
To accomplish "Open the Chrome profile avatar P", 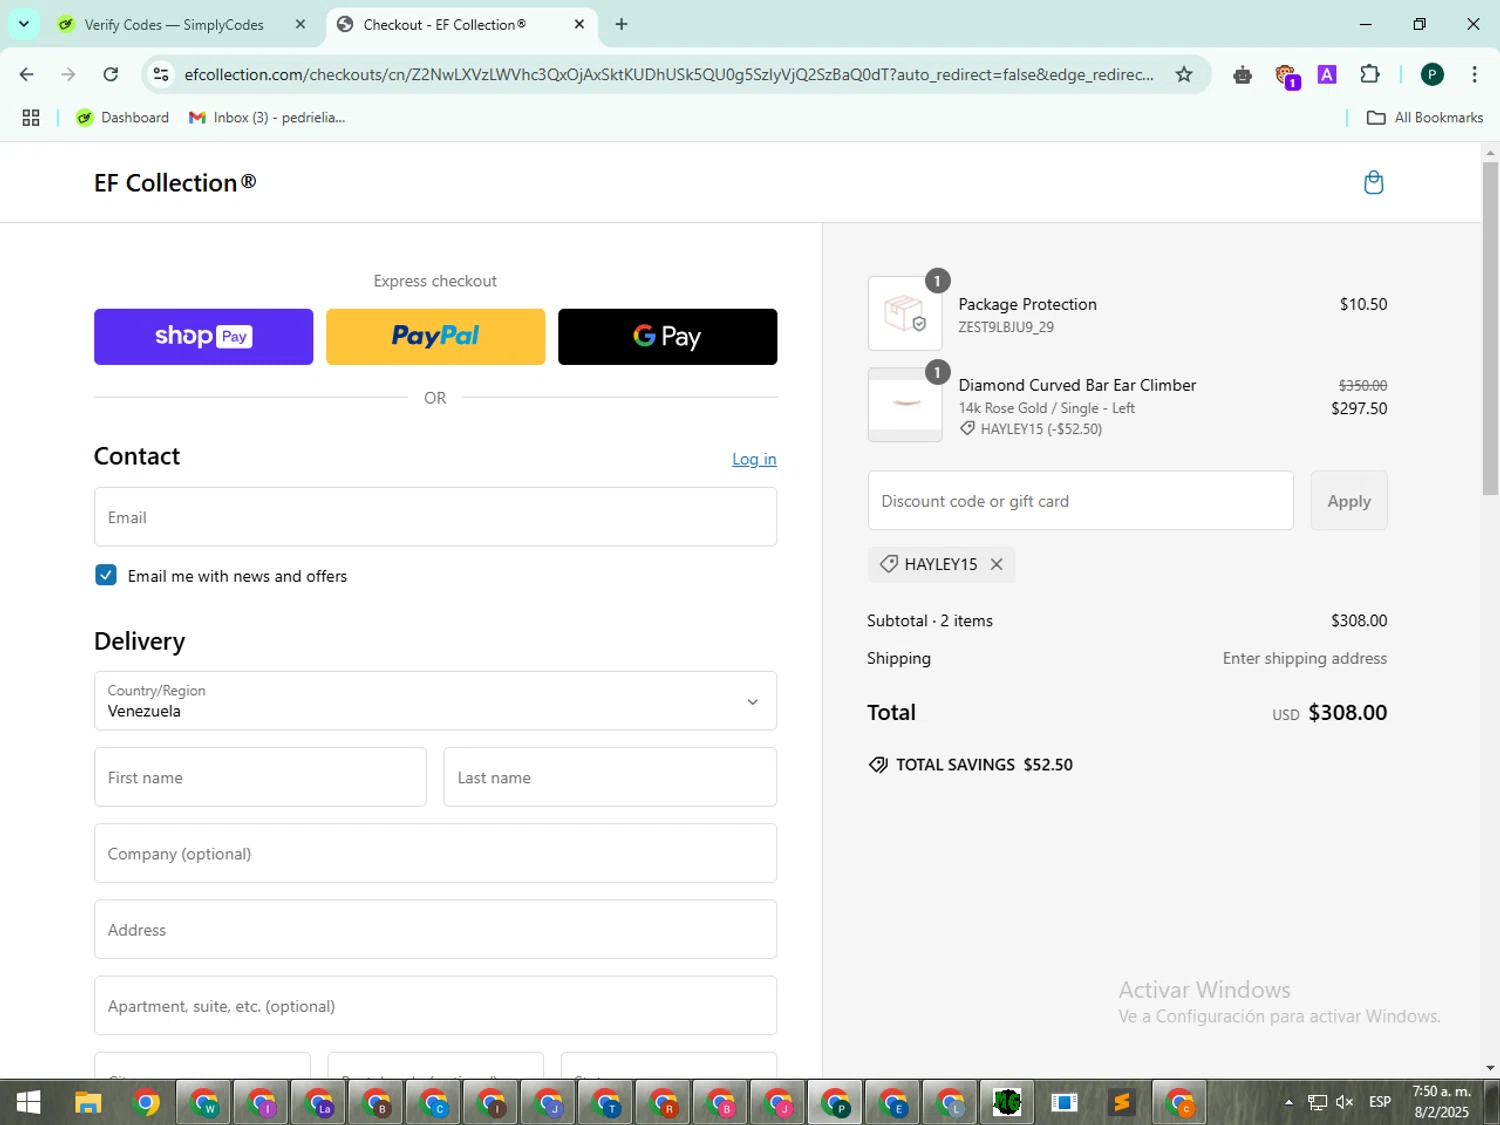I will tap(1432, 74).
